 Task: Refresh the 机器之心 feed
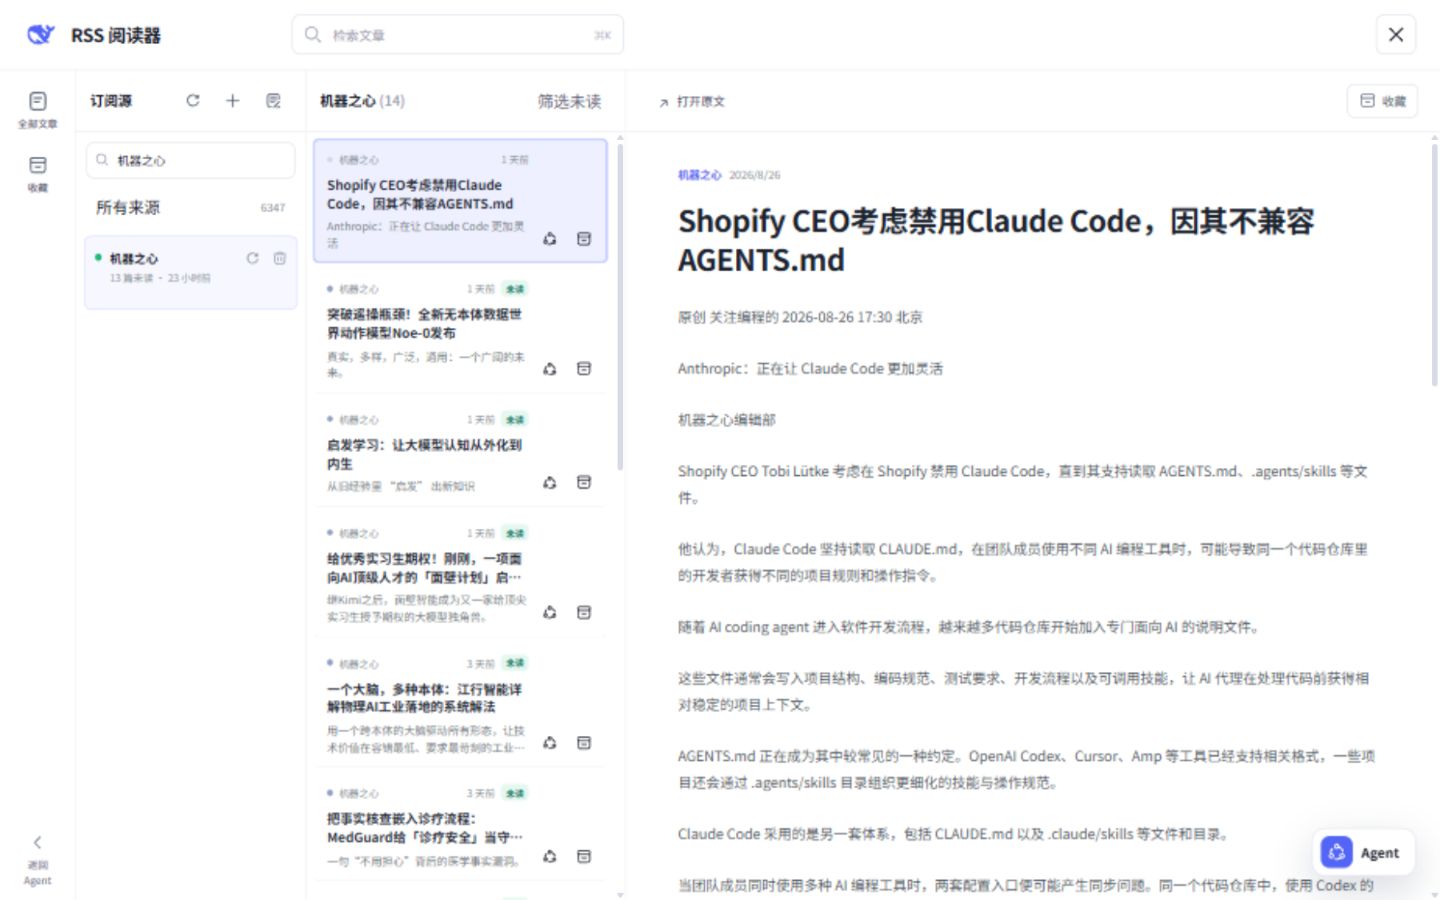click(253, 258)
